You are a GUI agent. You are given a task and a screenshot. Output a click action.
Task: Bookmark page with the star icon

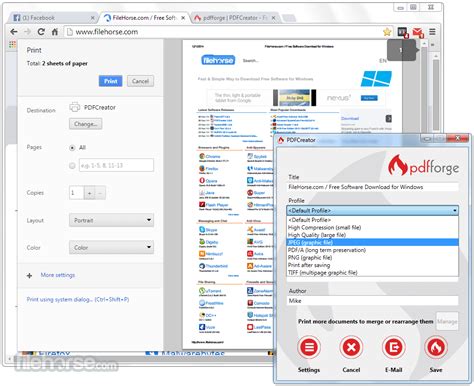pos(387,32)
